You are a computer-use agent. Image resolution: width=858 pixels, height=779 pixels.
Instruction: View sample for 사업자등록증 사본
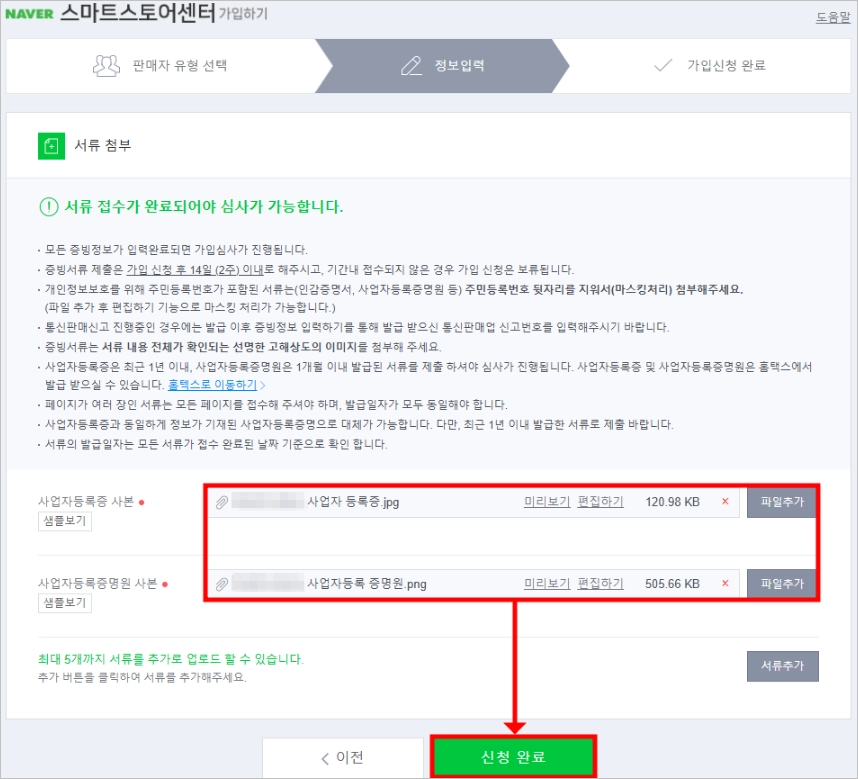(x=65, y=521)
